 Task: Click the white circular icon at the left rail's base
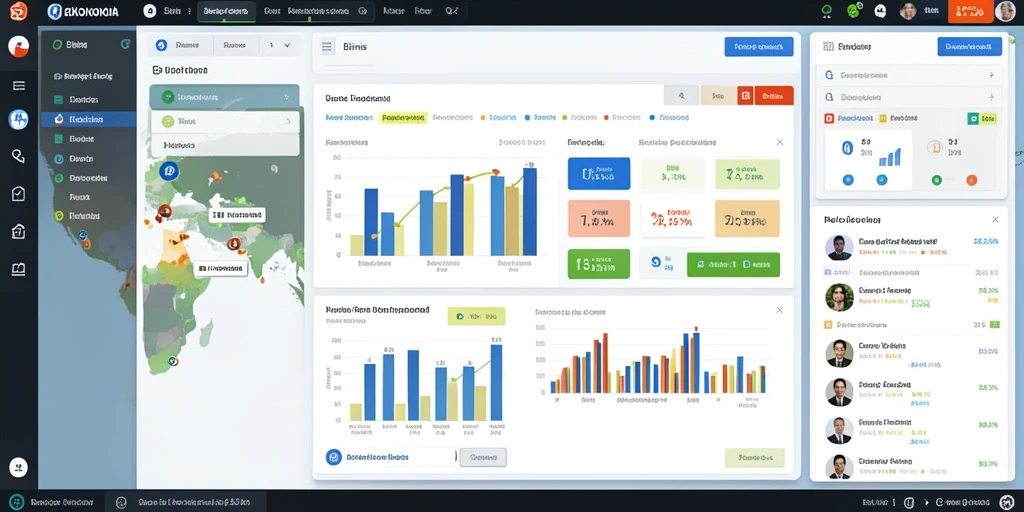pyautogui.click(x=18, y=467)
